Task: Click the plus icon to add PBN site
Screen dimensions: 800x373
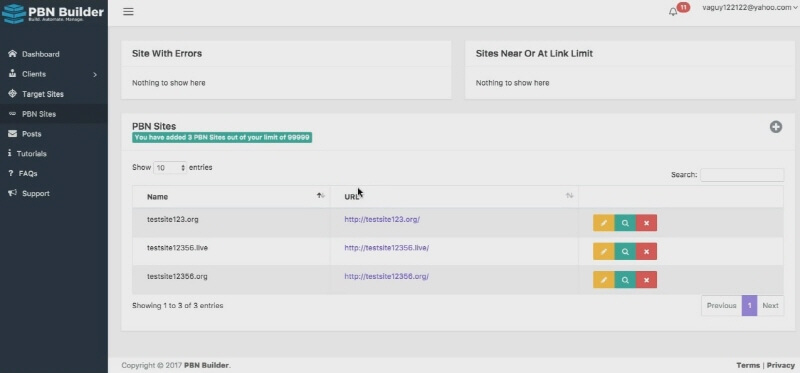Action: [x=776, y=127]
